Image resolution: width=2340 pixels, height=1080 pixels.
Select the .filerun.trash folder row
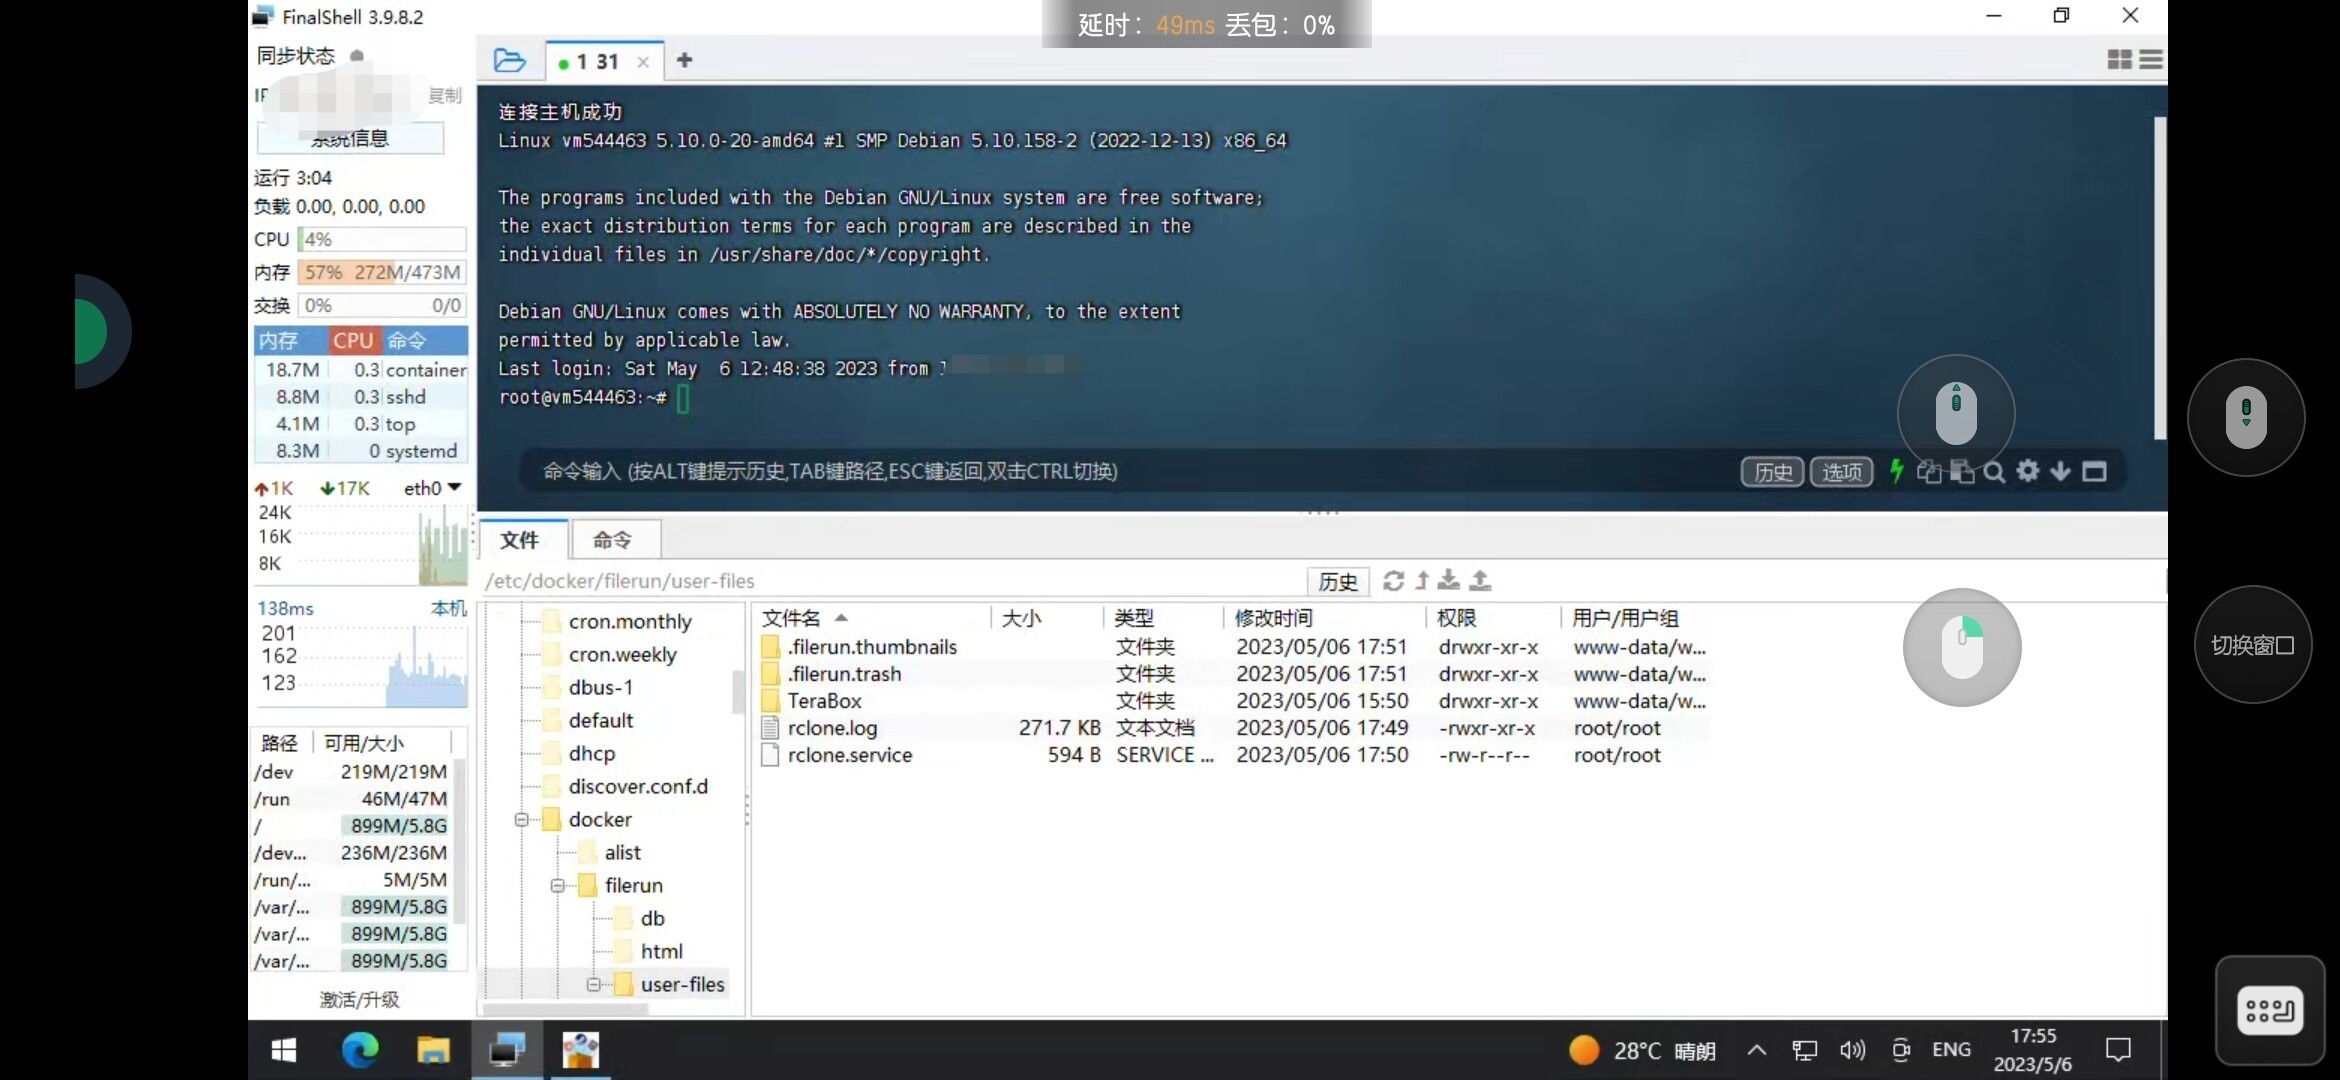click(x=1233, y=674)
